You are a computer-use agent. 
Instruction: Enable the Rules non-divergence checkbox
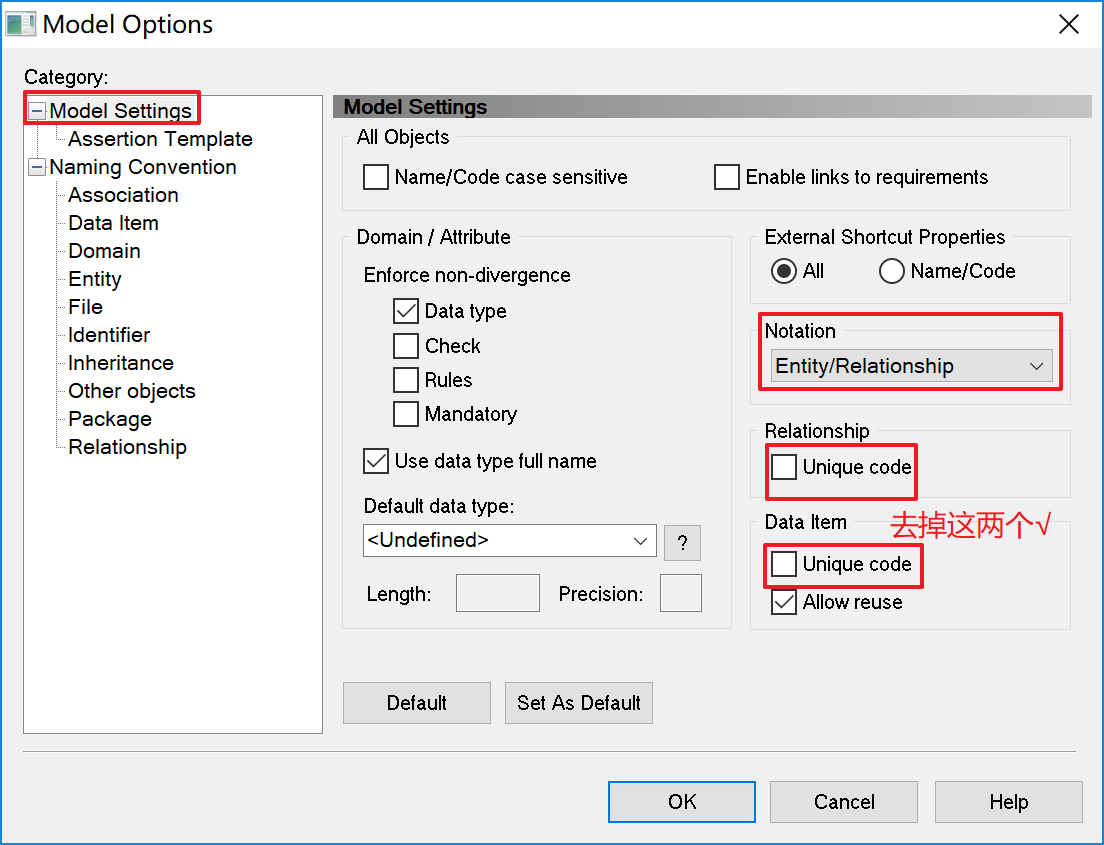coord(406,380)
